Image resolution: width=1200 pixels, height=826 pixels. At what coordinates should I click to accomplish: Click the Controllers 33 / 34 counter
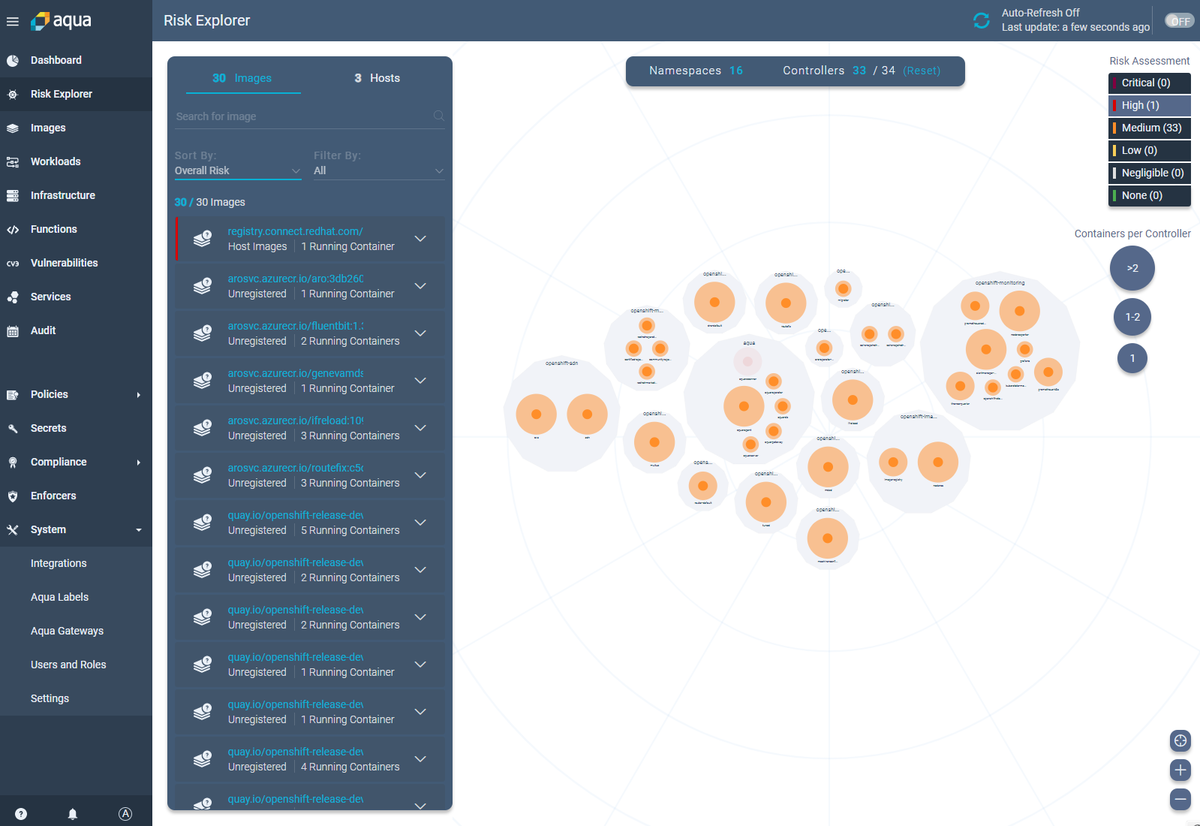(839, 71)
